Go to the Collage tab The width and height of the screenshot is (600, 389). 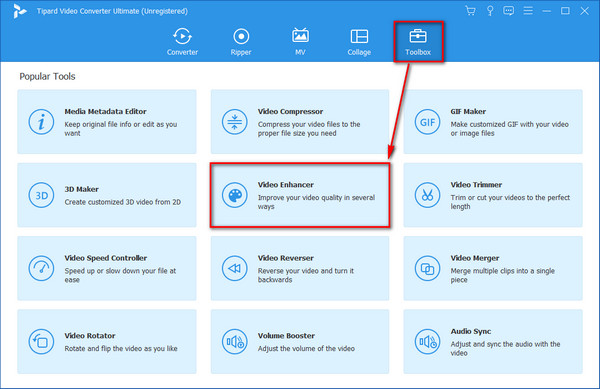(359, 41)
